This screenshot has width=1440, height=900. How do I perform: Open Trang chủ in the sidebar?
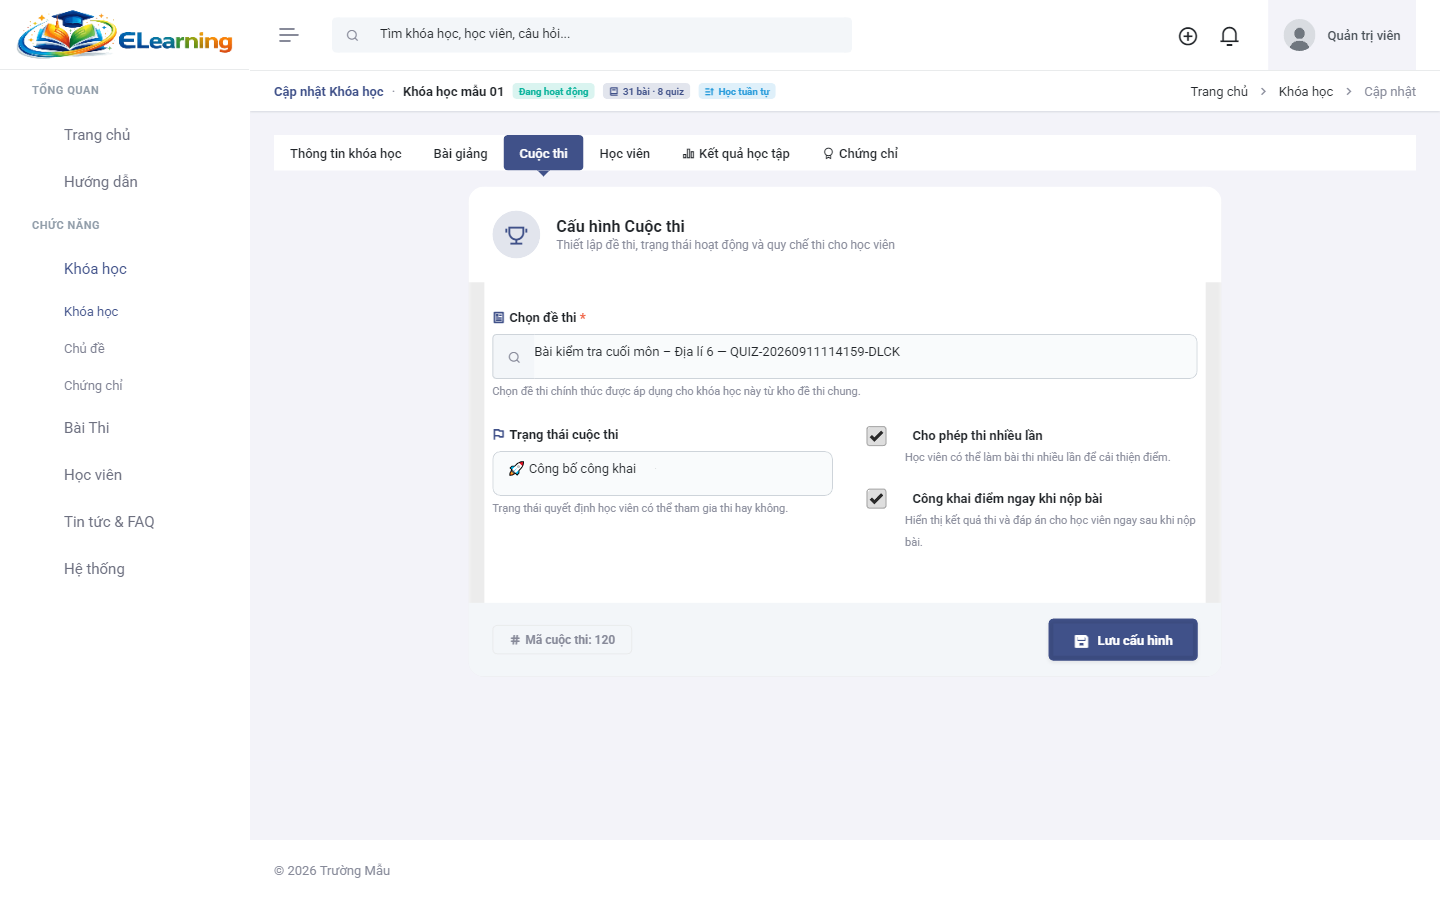click(97, 135)
